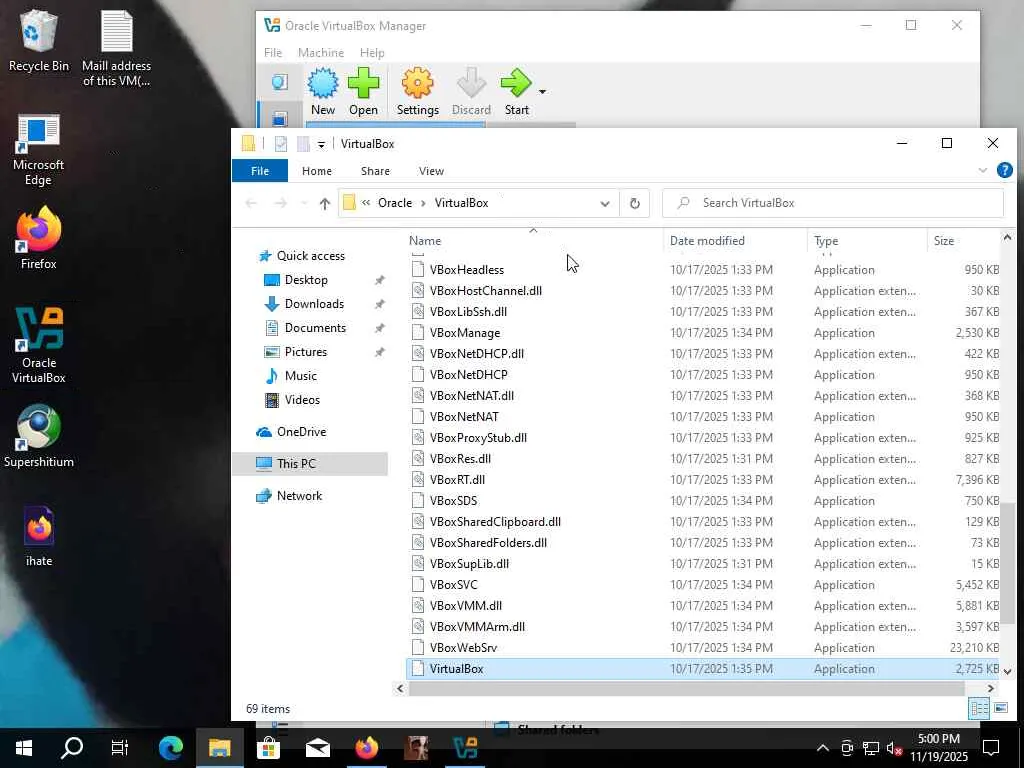Switch to Details view icon
The height and width of the screenshot is (768, 1024).
point(978,709)
